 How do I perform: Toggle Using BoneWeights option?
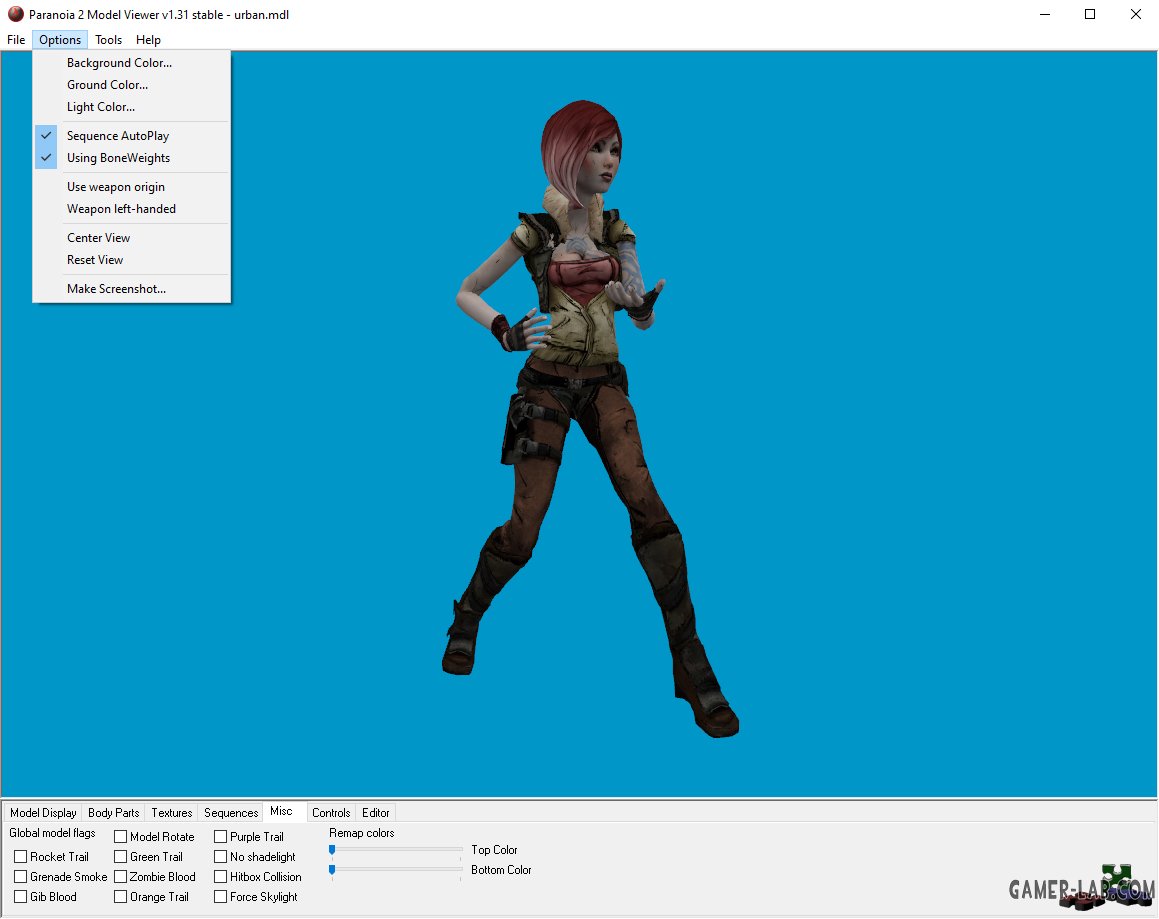click(x=132, y=158)
